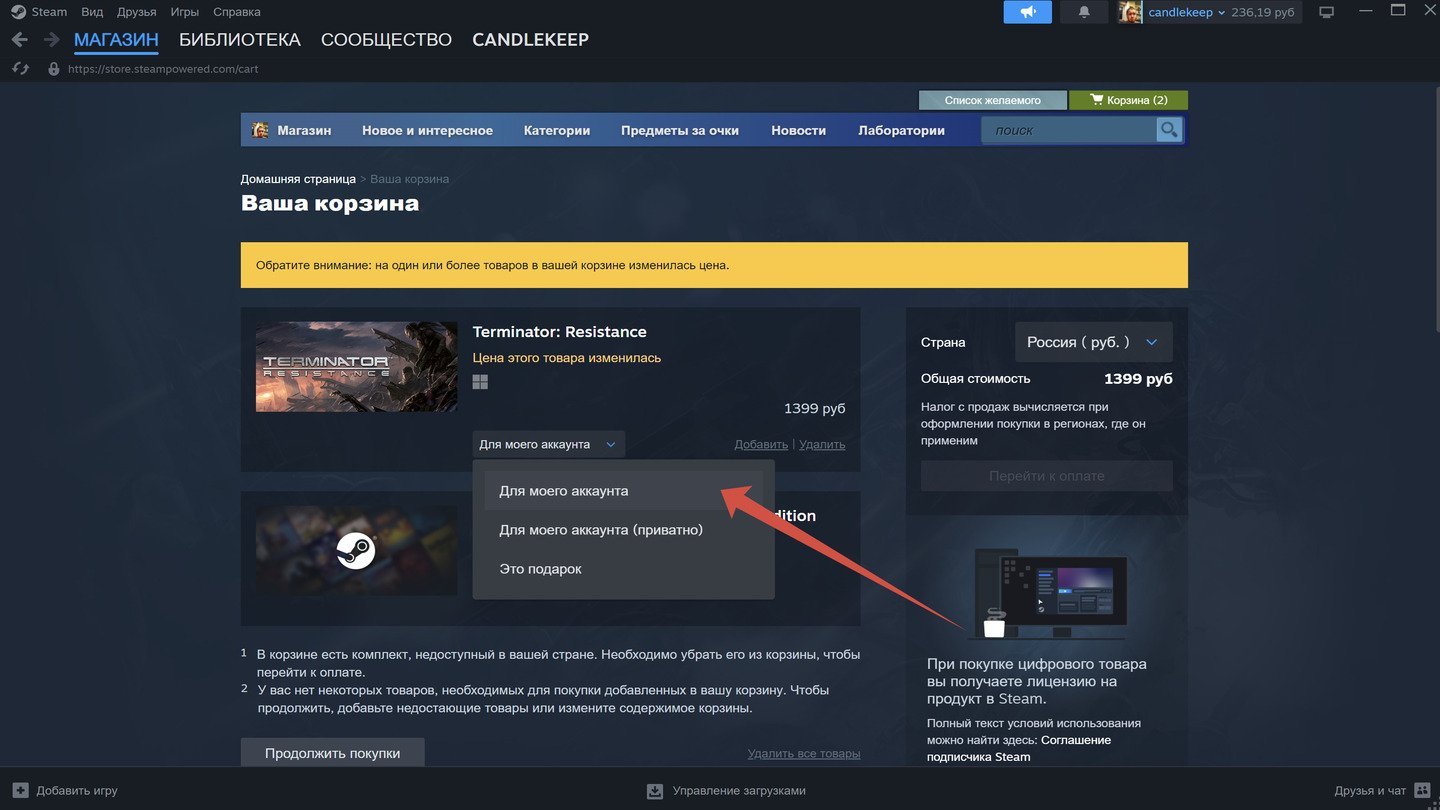Open announcements via the megaphone icon
This screenshot has width=1440, height=810.
point(1028,12)
